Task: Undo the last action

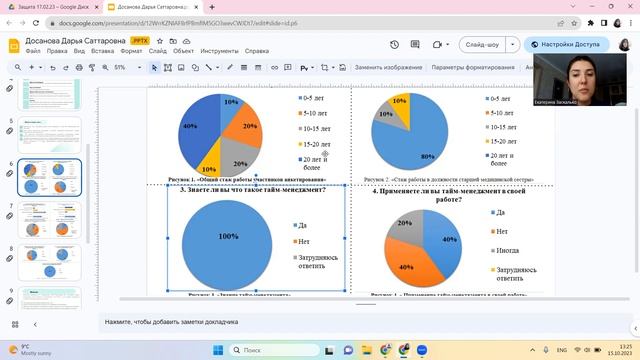Action: pos(53,68)
